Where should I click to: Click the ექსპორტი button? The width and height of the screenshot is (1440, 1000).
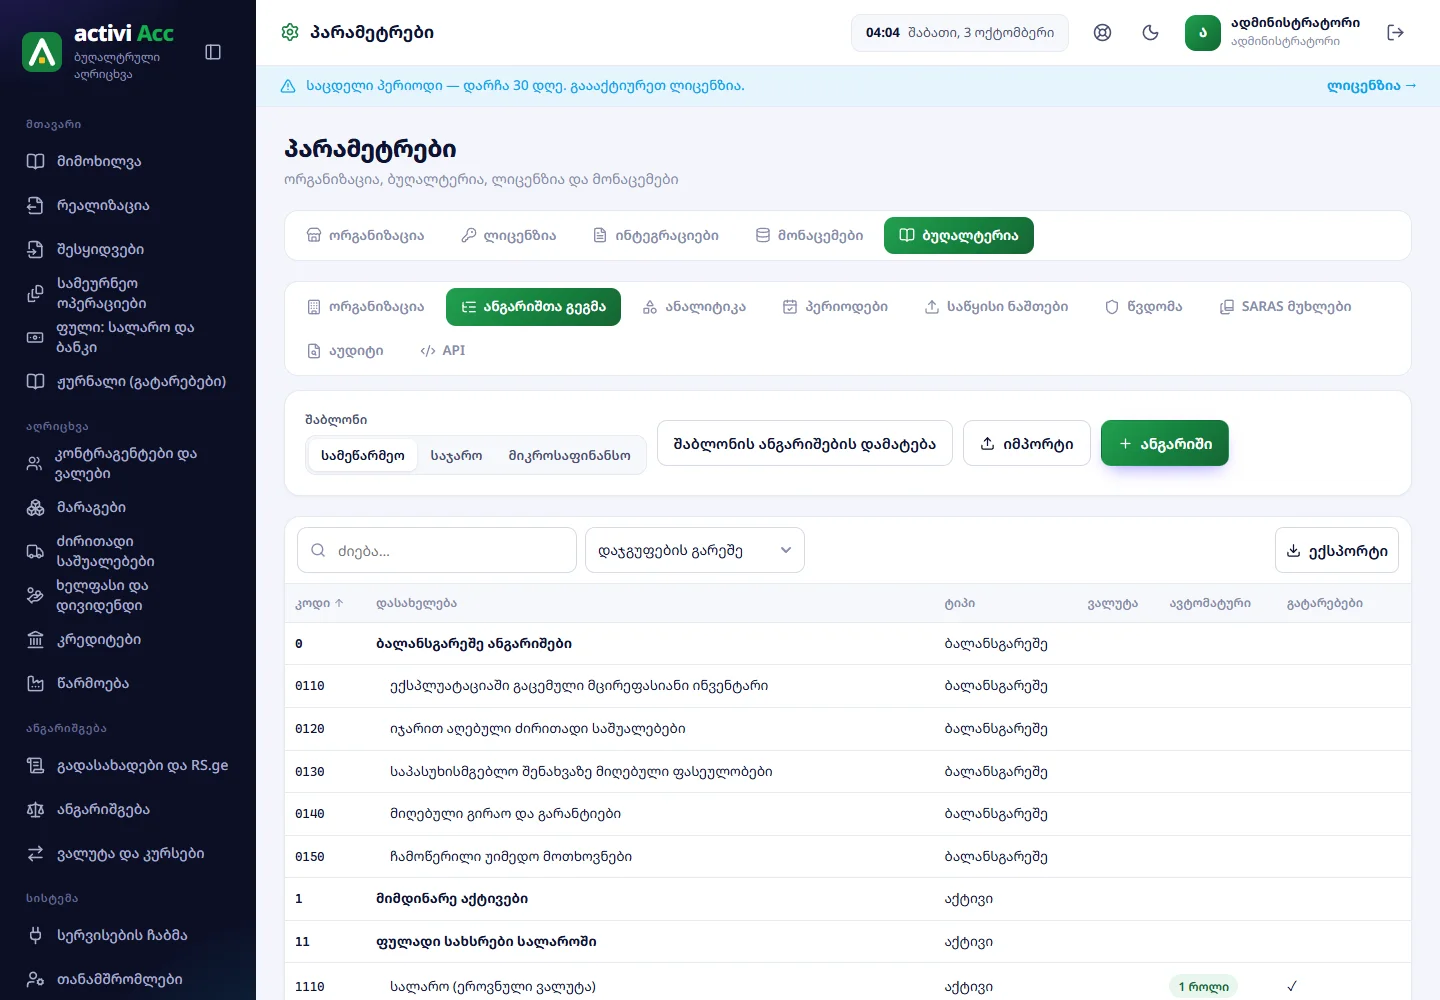[1336, 550]
